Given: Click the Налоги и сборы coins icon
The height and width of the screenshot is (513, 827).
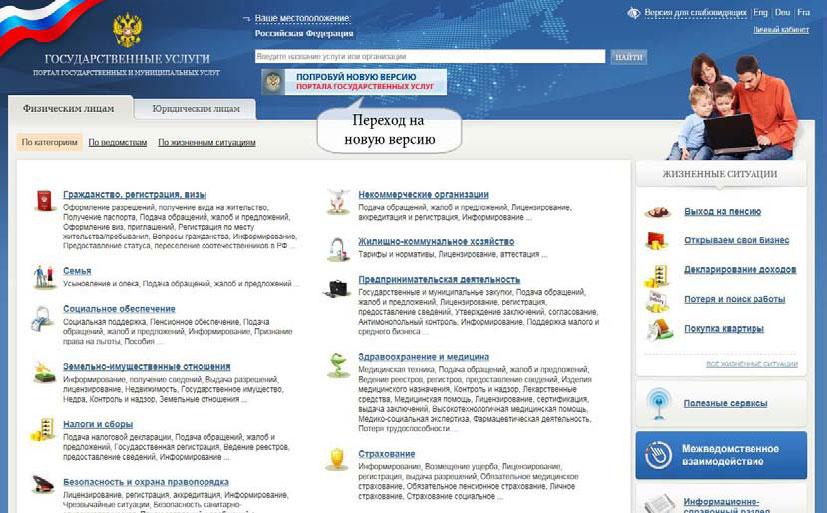Looking at the screenshot, I should [43, 431].
